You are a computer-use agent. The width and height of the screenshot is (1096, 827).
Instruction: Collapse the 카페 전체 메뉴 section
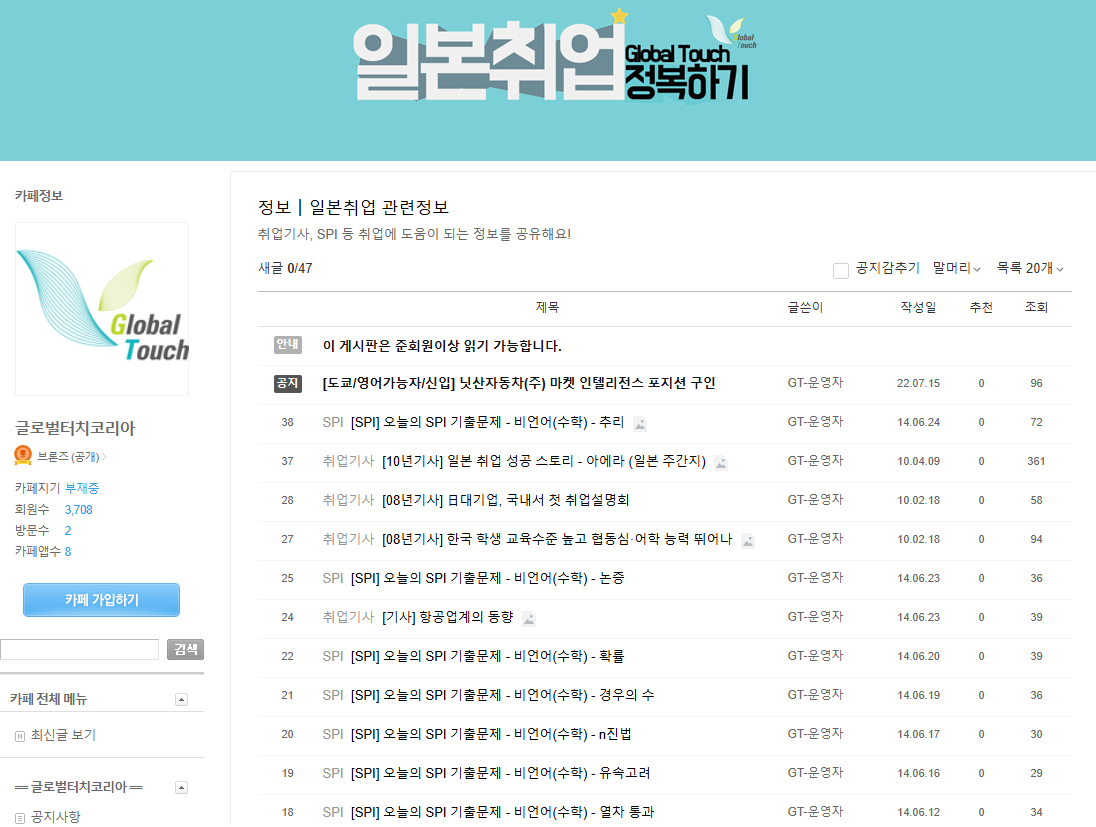(182, 700)
